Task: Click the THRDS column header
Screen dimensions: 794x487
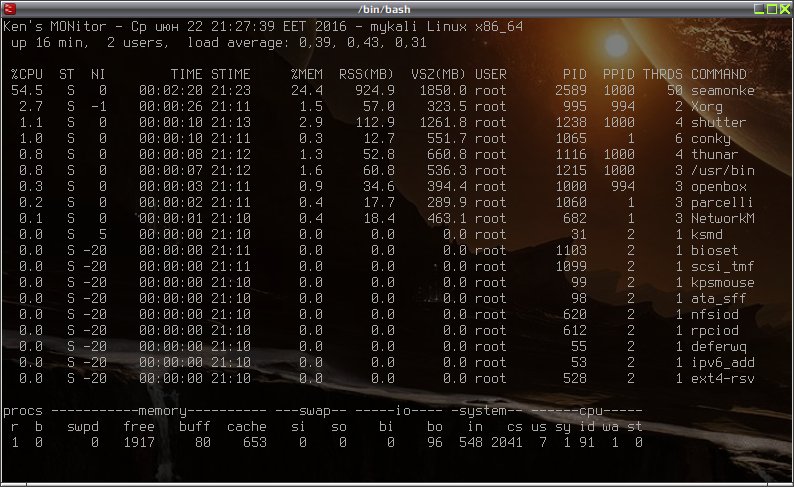Action: click(x=663, y=74)
